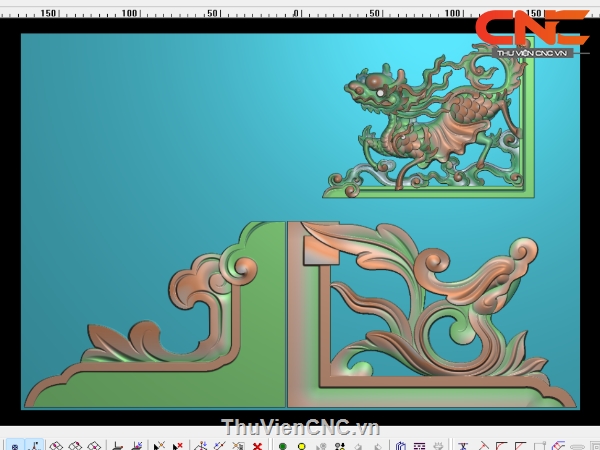Select the arrow cursor with orange X icon
Screen dimensions: 600x450
pos(159,445)
